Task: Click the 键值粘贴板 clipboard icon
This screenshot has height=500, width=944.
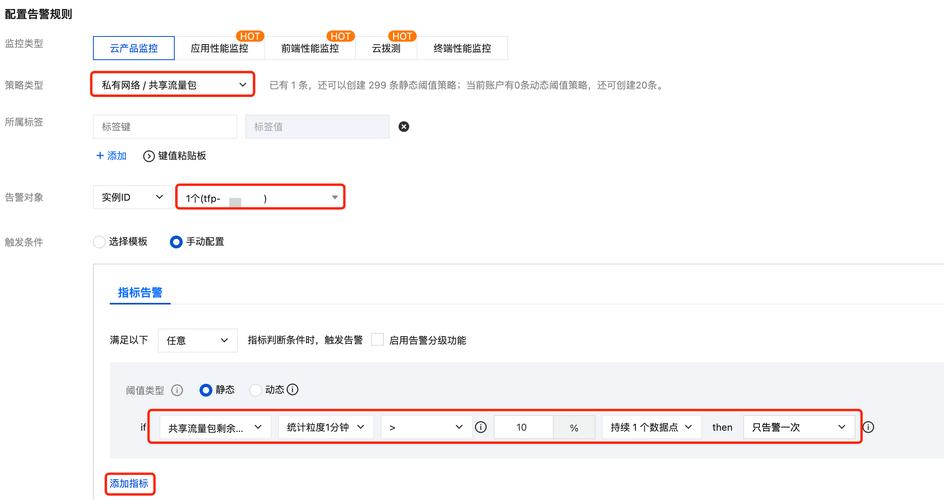Action: tap(150, 156)
